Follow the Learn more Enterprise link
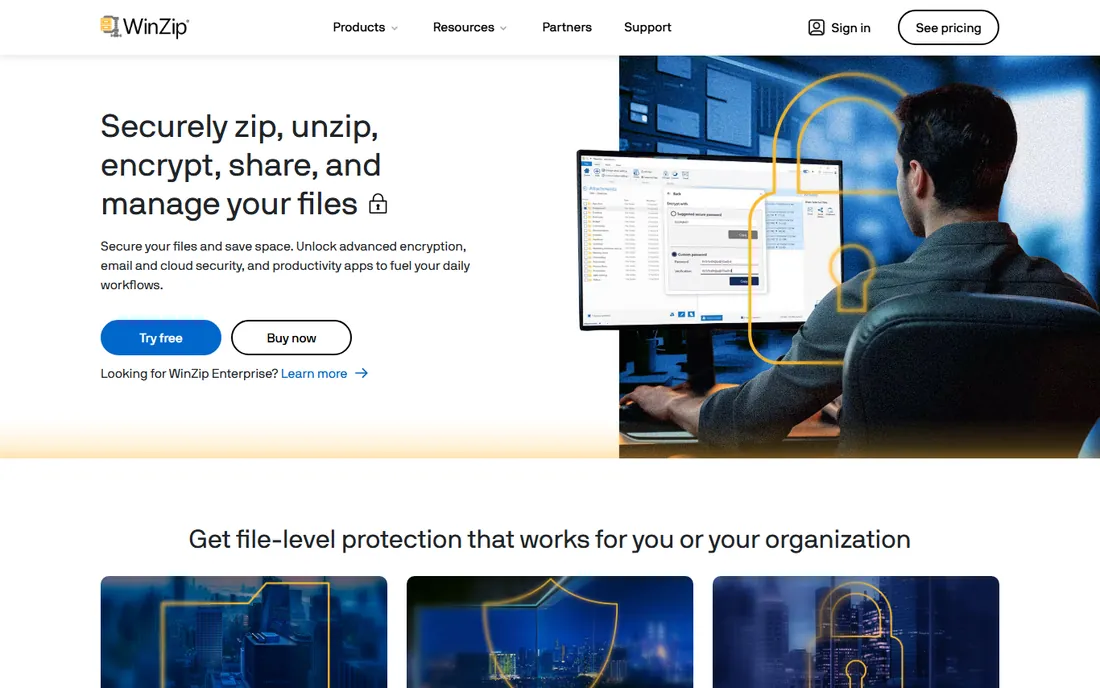Viewport: 1100px width, 688px height. coord(314,374)
